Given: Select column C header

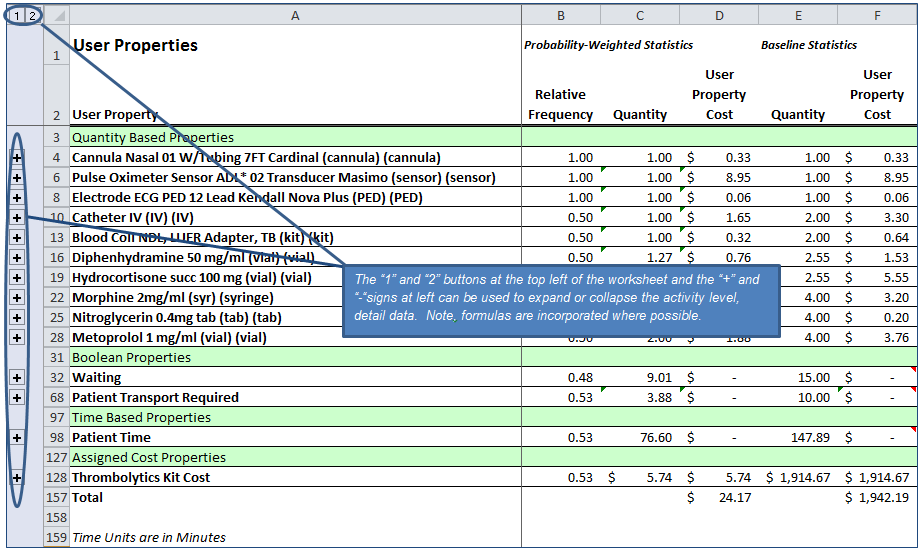Looking at the screenshot, I should pyautogui.click(x=640, y=15).
